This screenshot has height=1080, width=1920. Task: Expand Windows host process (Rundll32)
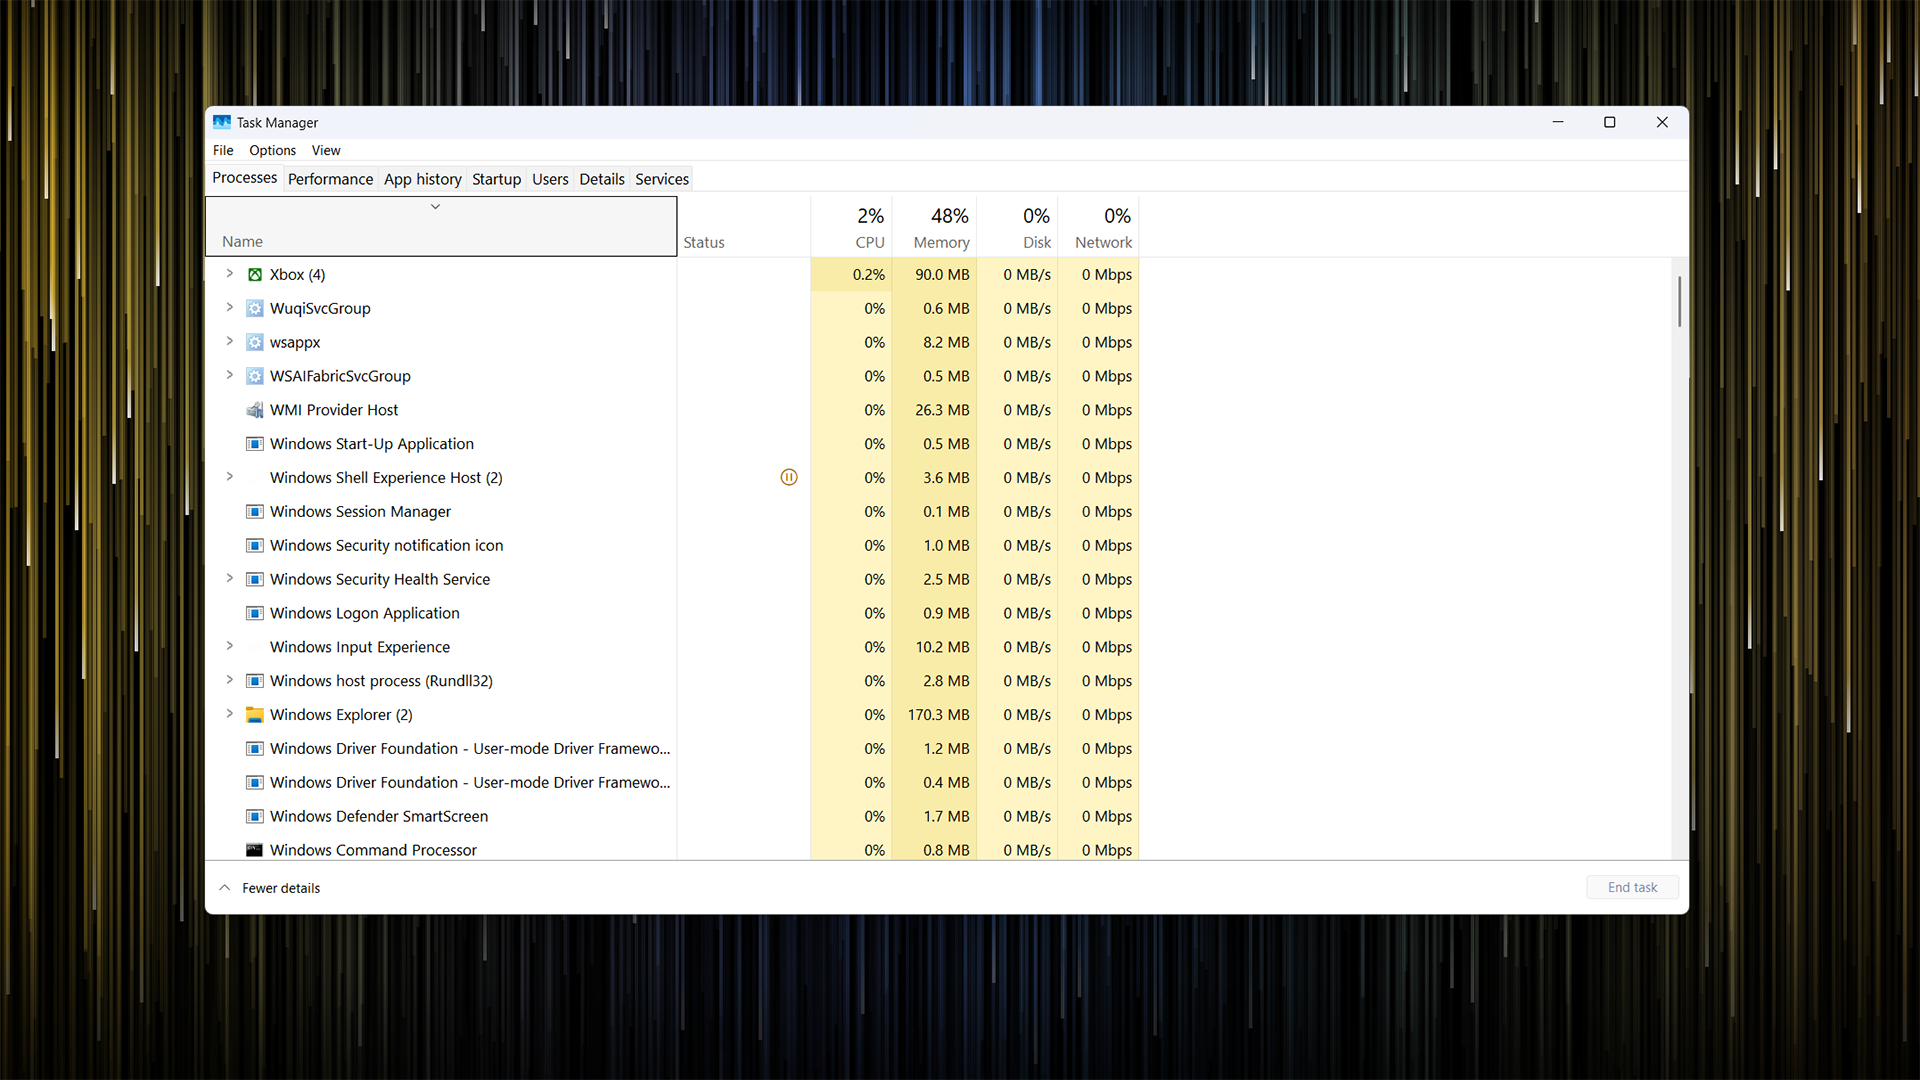229,680
